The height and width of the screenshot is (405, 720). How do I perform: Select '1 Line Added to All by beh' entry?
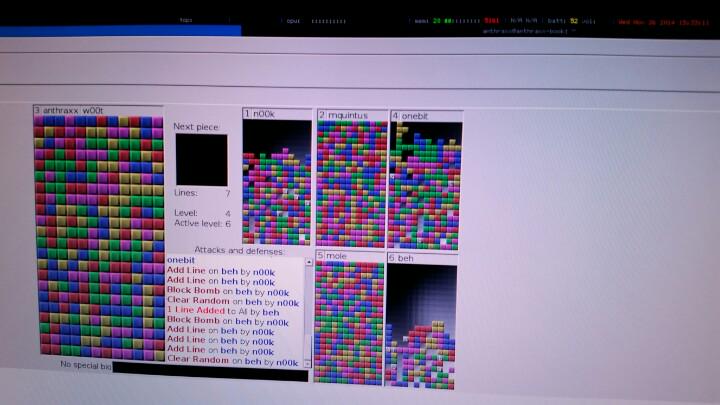point(223,311)
